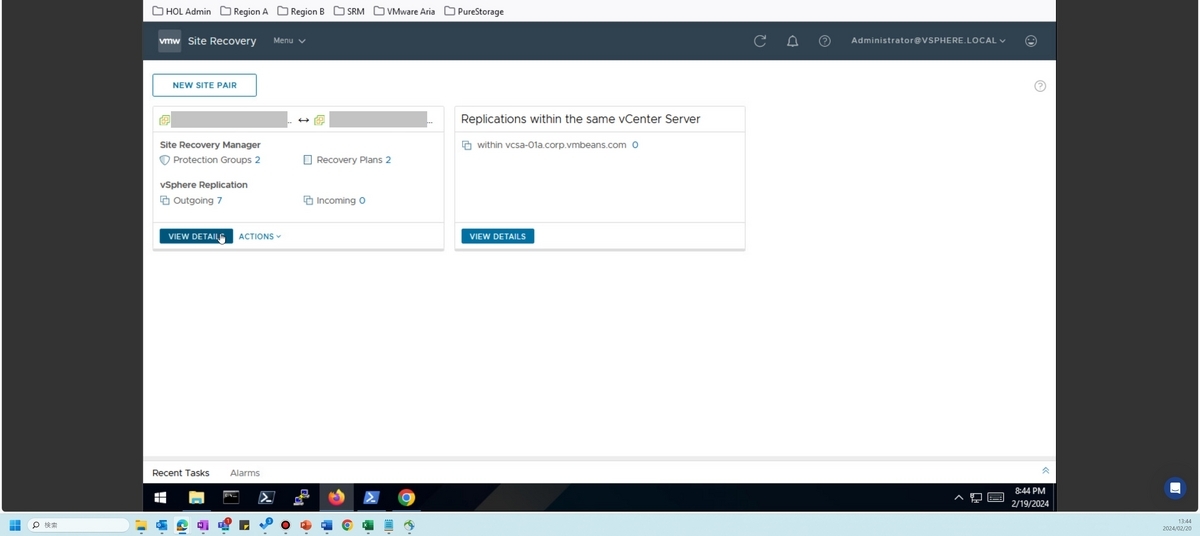This screenshot has width=1200, height=536.
Task: Click the help circle icon beside New Site Pair
Action: point(1040,86)
